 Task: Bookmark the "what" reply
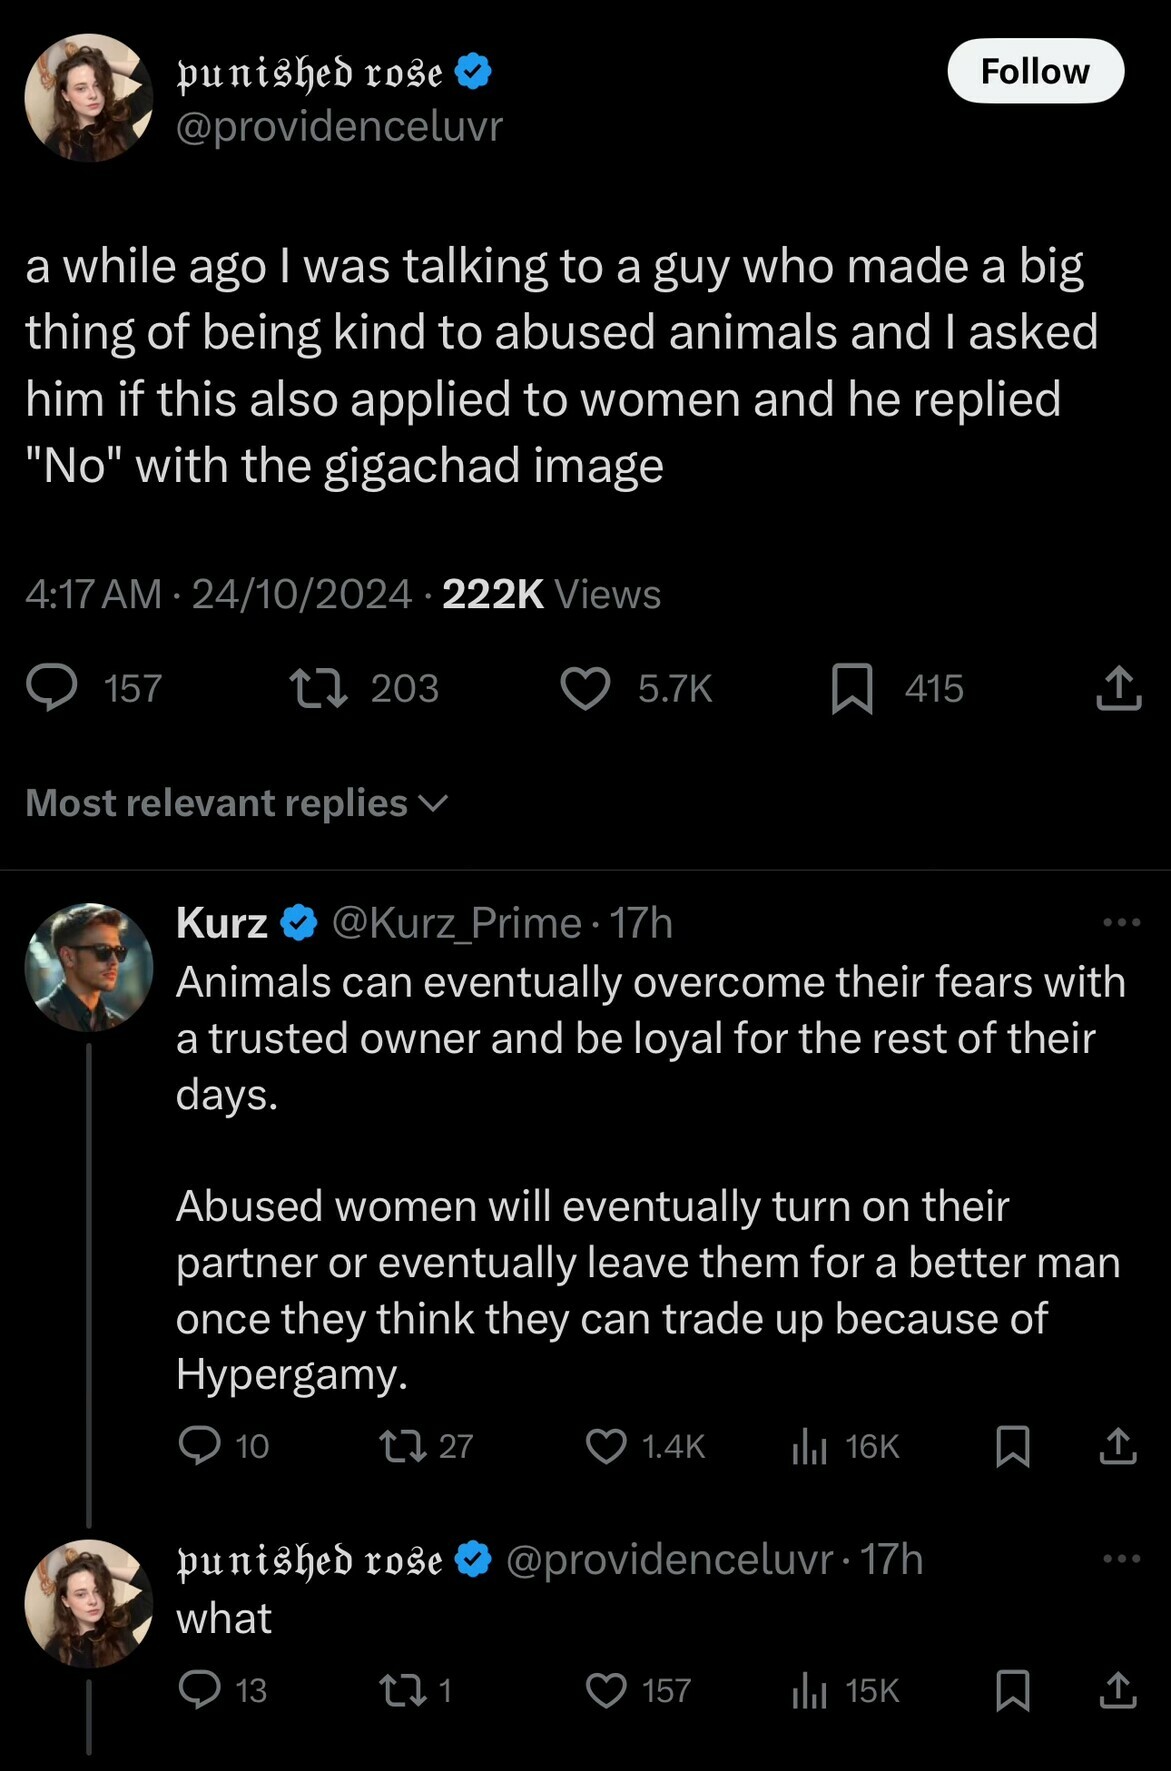coord(1012,1691)
